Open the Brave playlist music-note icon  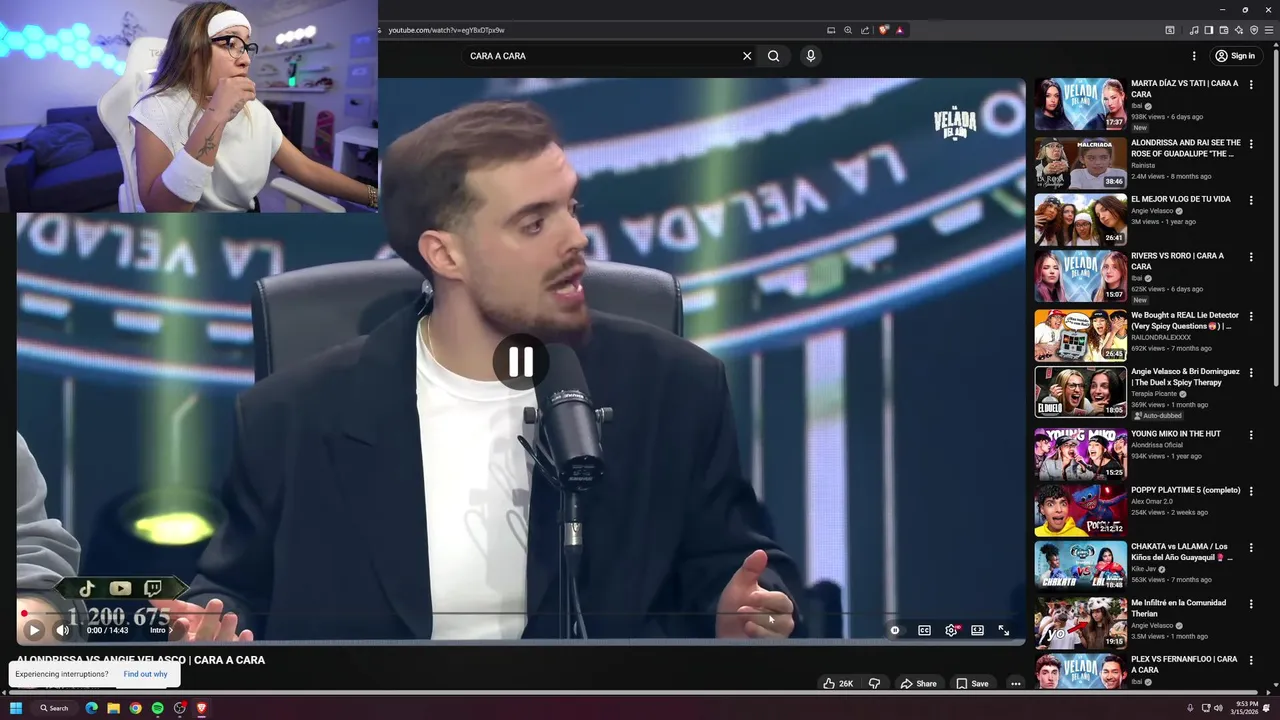(x=1193, y=30)
